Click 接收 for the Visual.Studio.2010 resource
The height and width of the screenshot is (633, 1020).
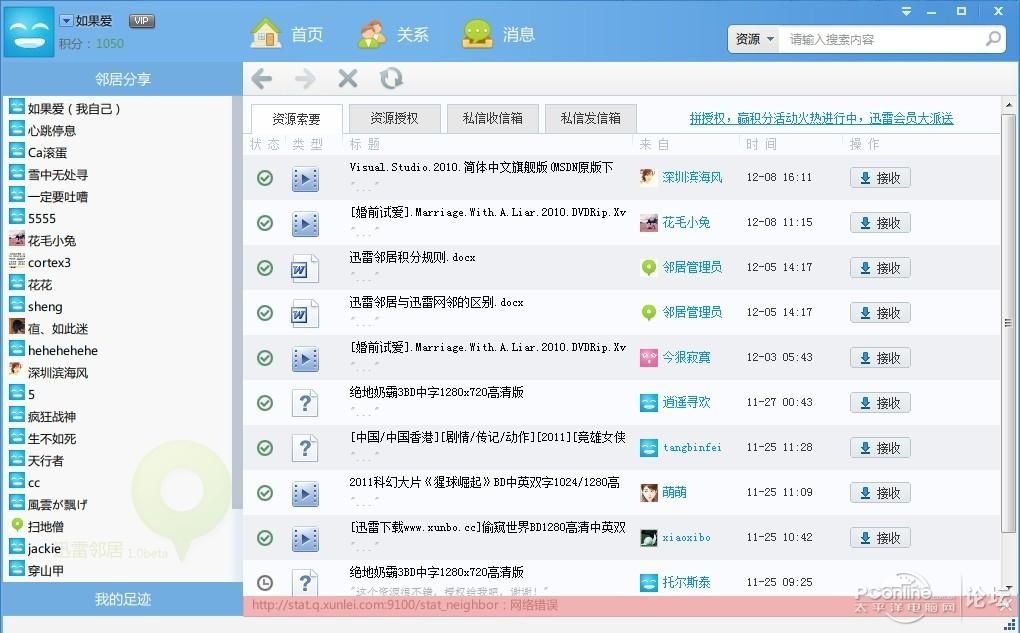click(x=880, y=178)
